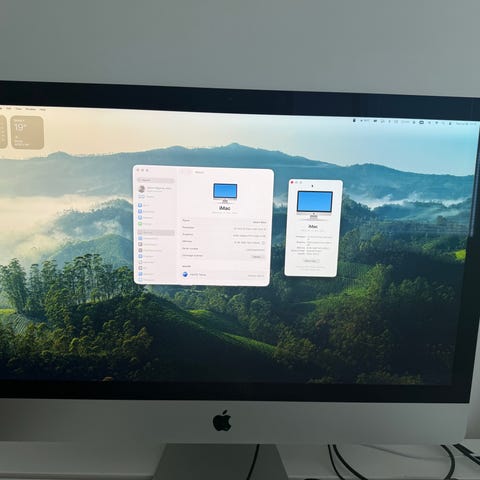Click the iMac Name row in About
Screen dimensions: 480x480
click(x=224, y=221)
